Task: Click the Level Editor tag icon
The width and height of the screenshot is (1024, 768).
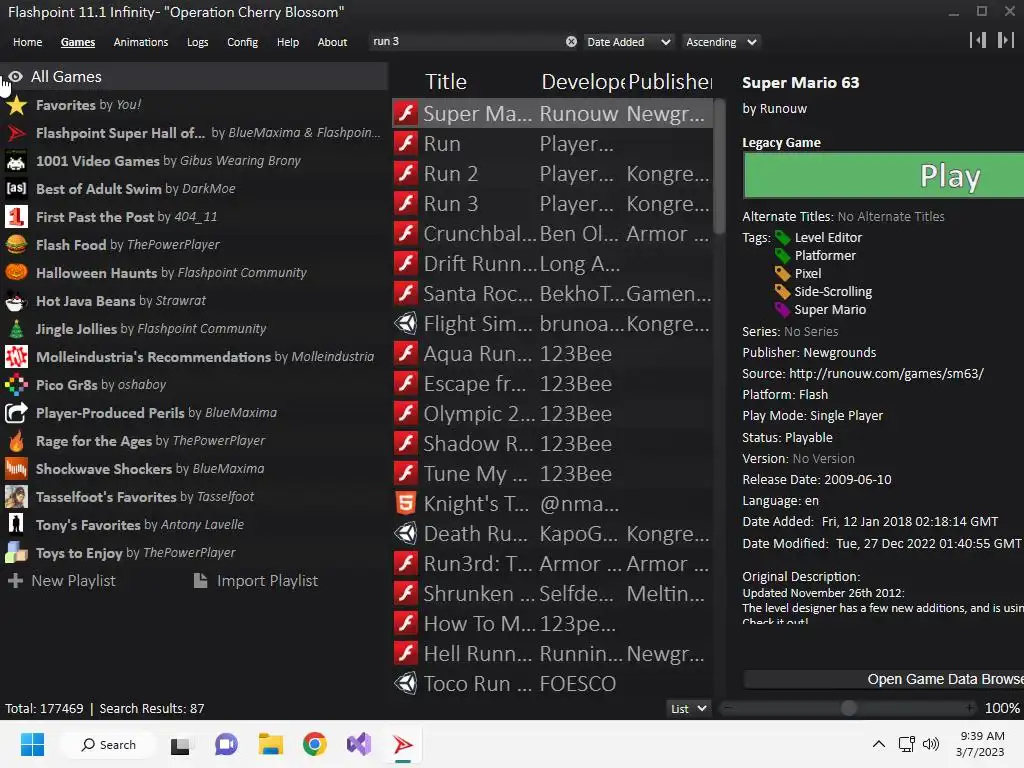Action: pyautogui.click(x=782, y=238)
